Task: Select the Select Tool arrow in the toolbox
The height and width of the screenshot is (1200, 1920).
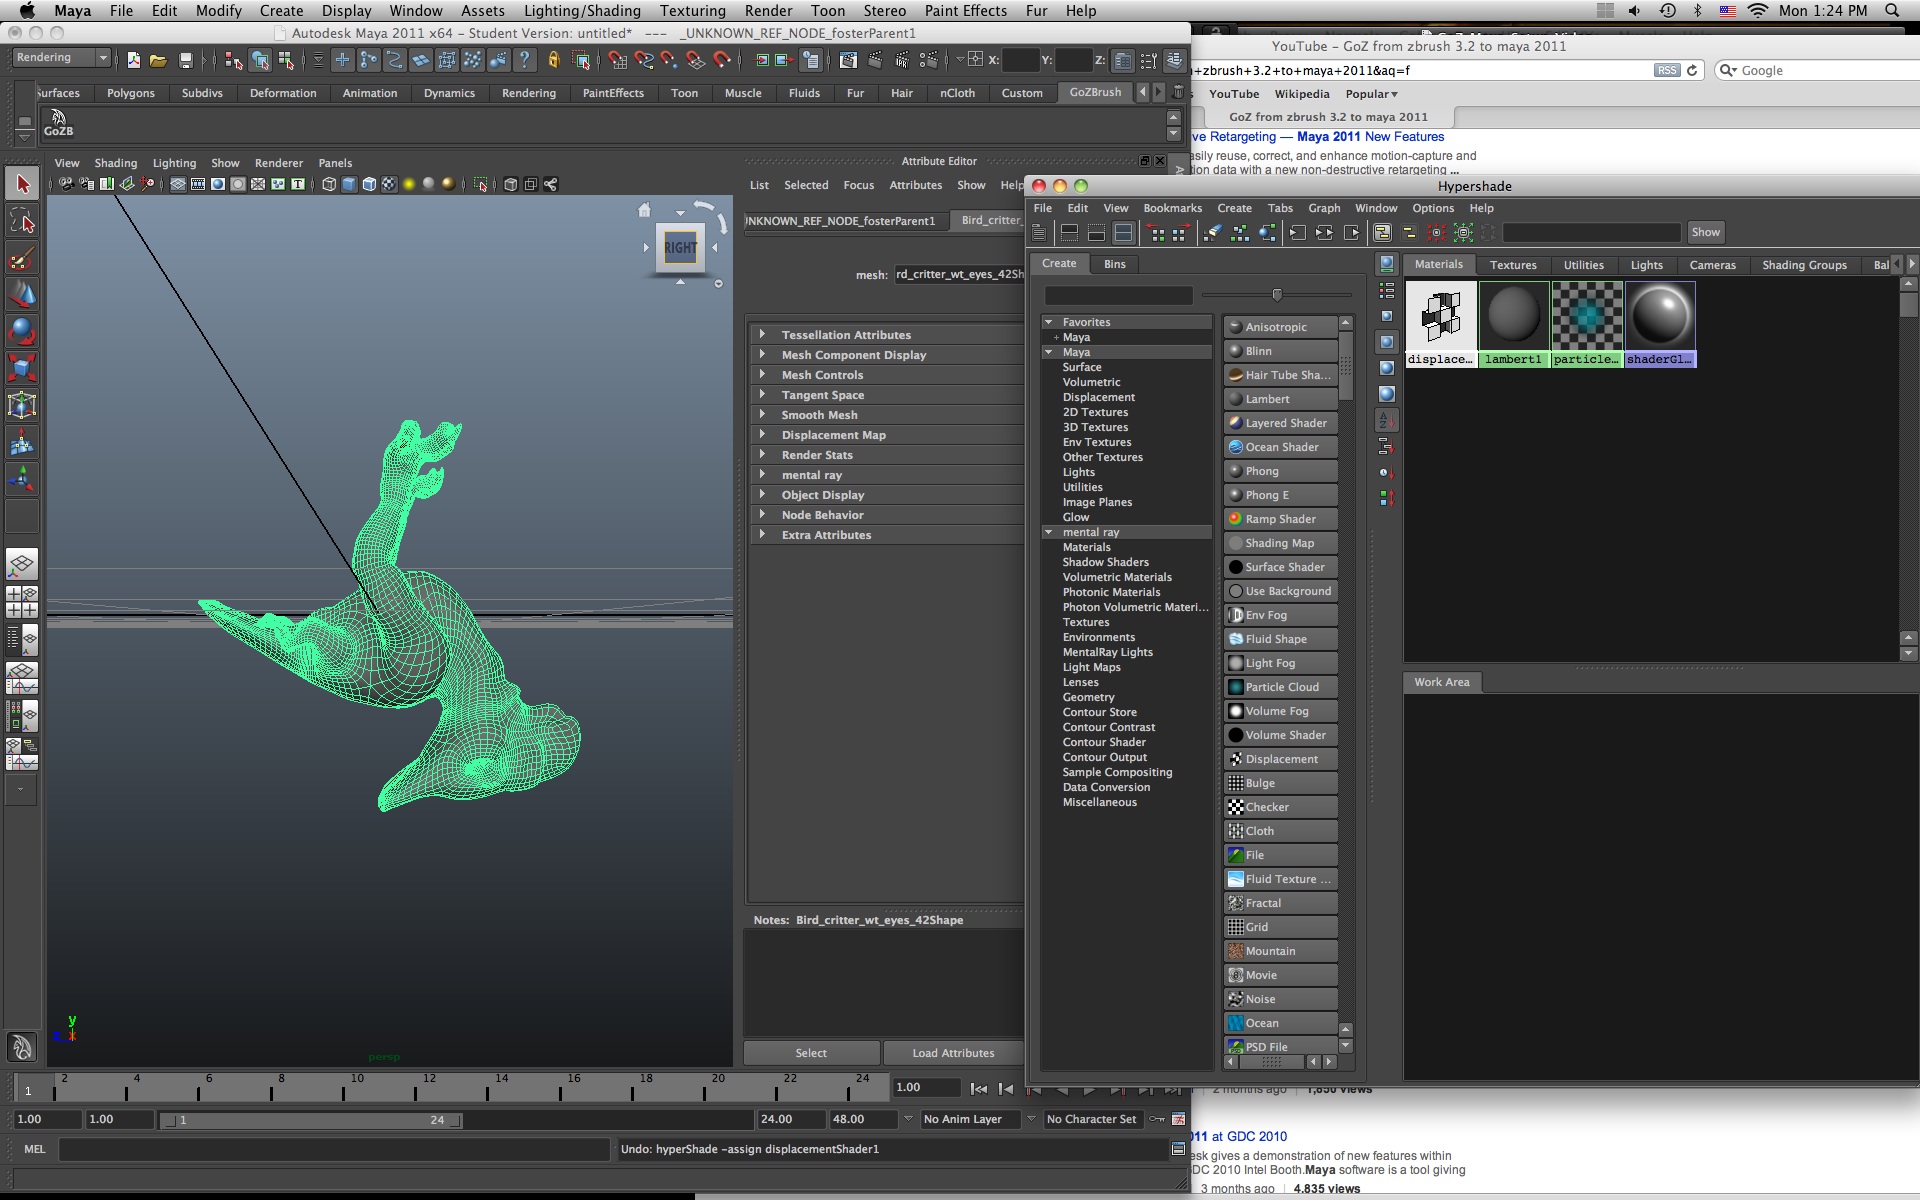Action: [22, 183]
